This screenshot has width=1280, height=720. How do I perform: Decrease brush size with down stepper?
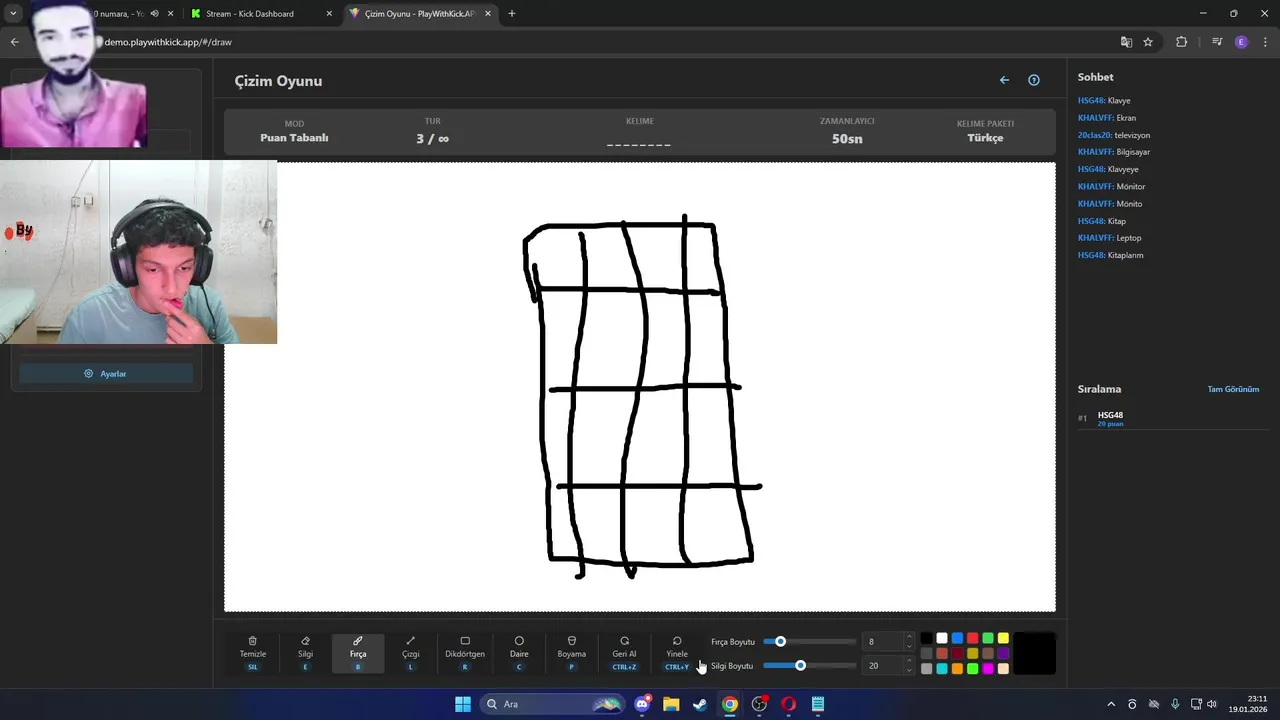(x=909, y=647)
